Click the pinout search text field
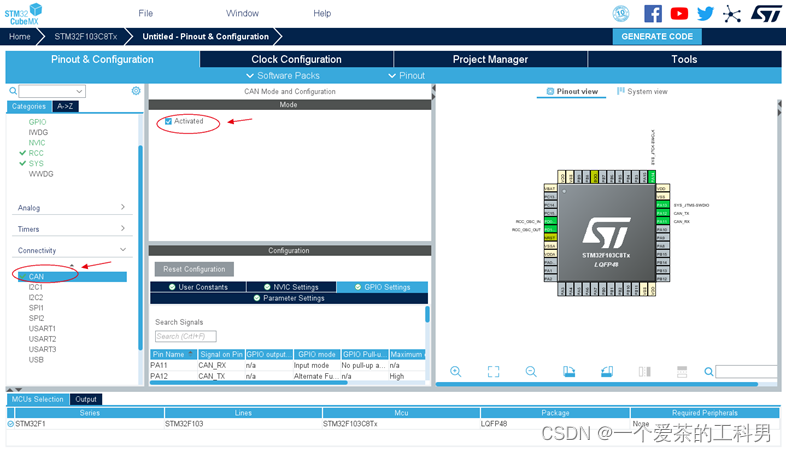Image resolution: width=786 pixels, height=452 pixels. pos(747,371)
